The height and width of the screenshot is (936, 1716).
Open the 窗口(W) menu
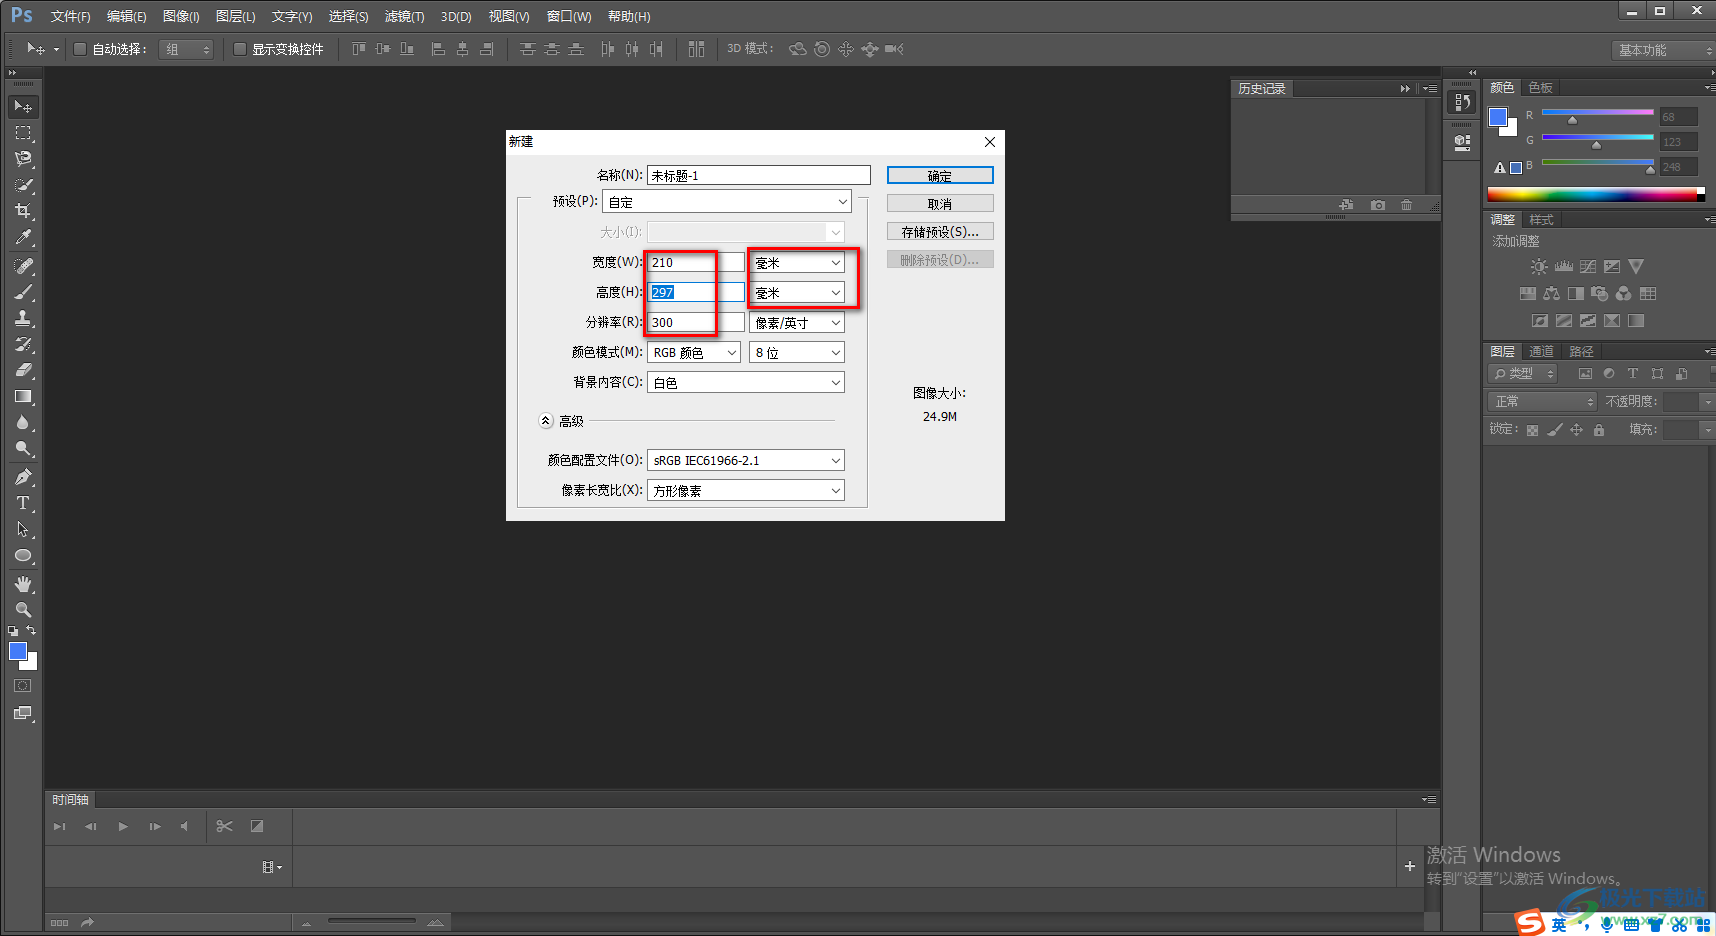coord(569,16)
